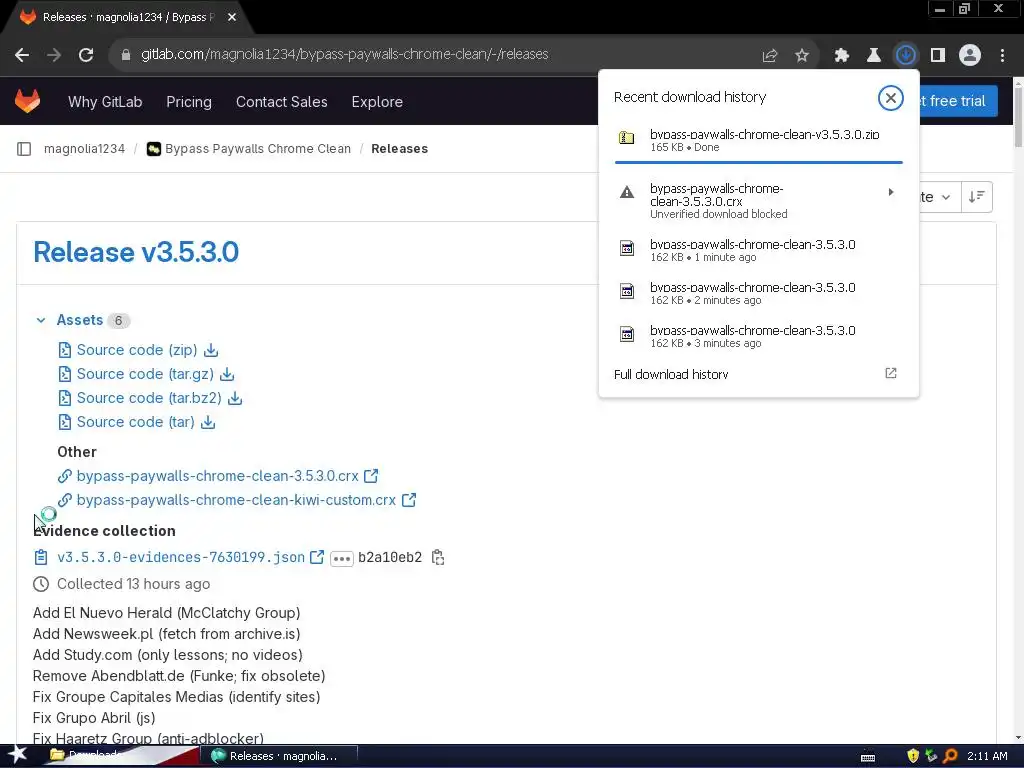
Task: Click the taskbar clock 2:11 AM
Action: coord(987,756)
